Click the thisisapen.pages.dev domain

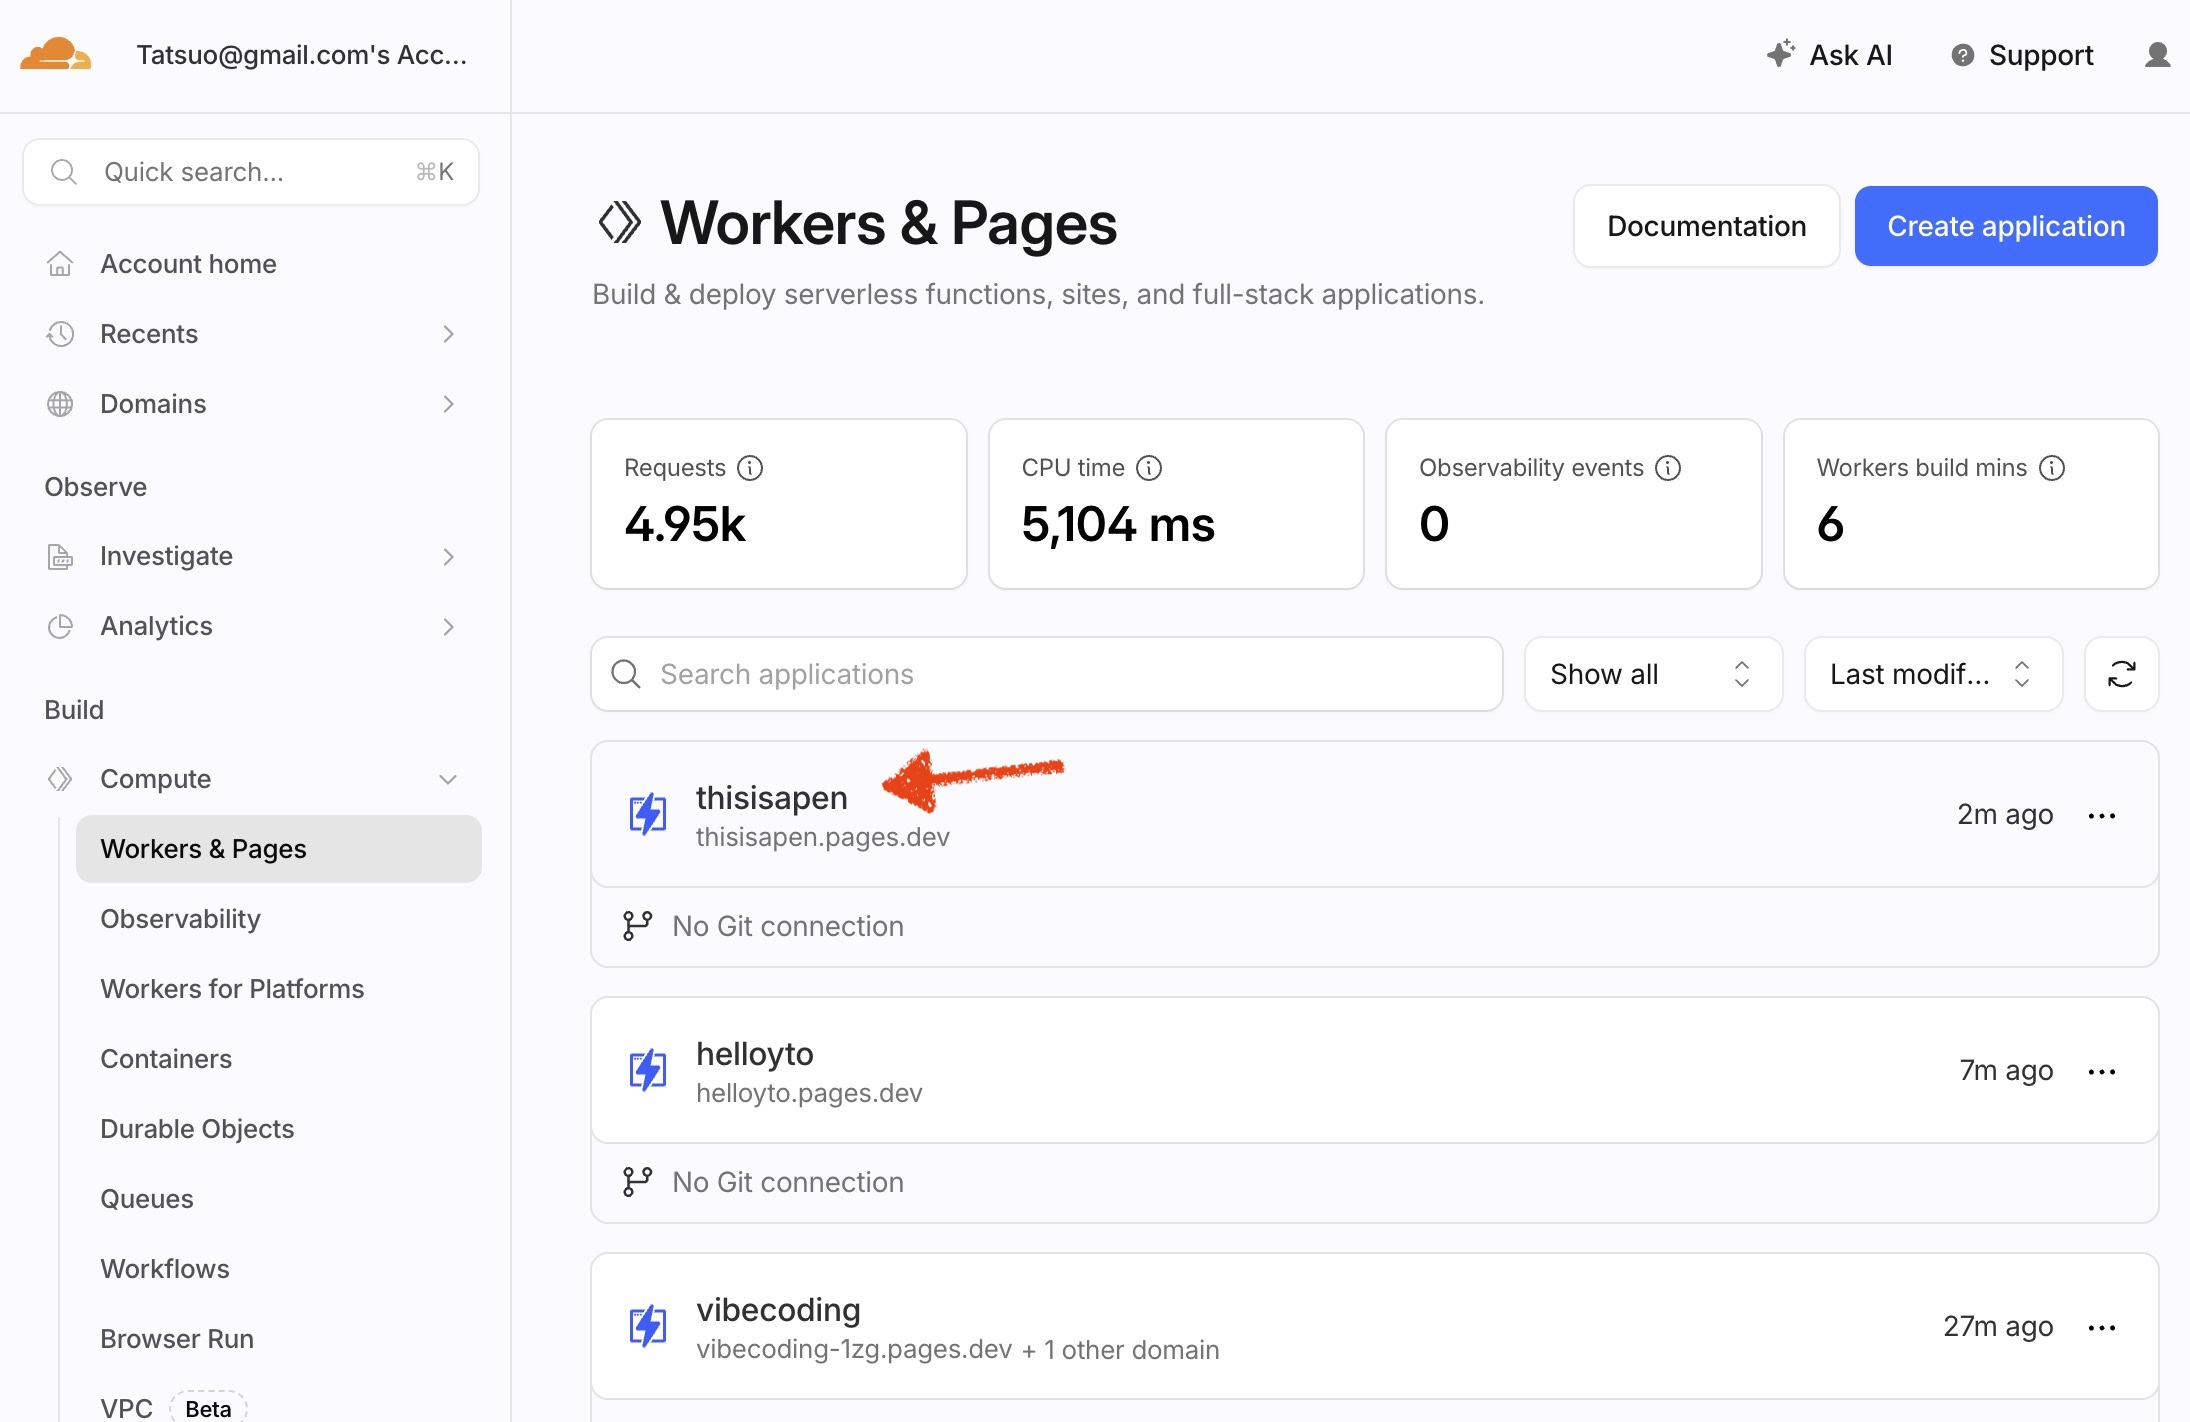823,837
